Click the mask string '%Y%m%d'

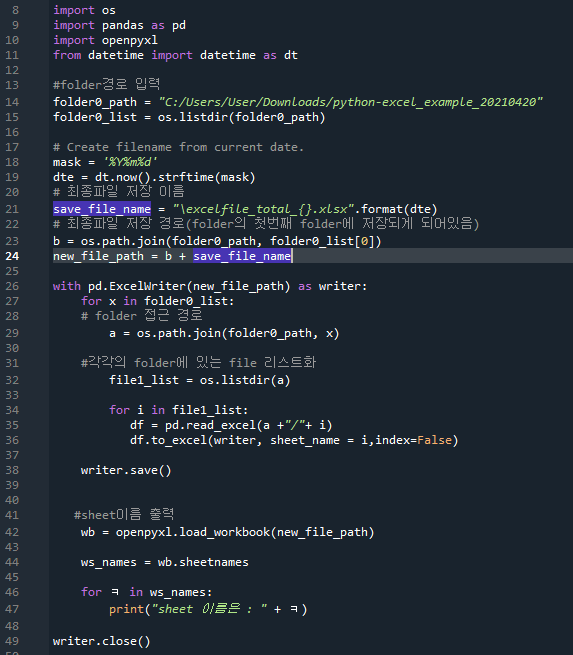(x=130, y=162)
